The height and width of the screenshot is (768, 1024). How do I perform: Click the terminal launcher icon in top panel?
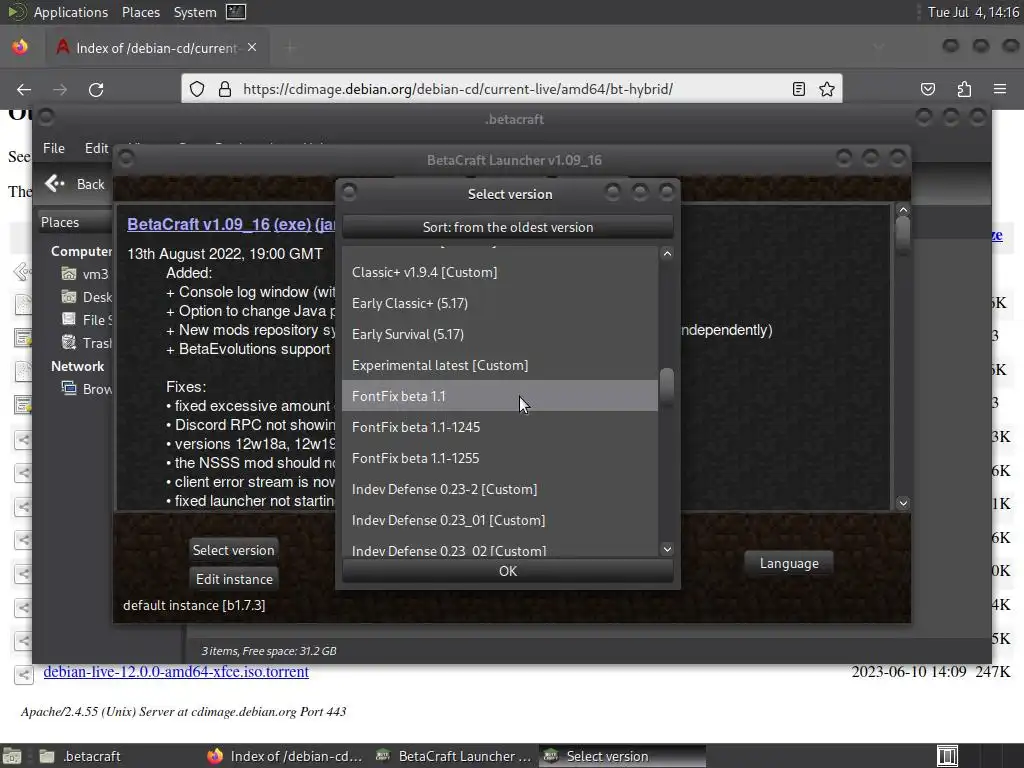(x=236, y=12)
